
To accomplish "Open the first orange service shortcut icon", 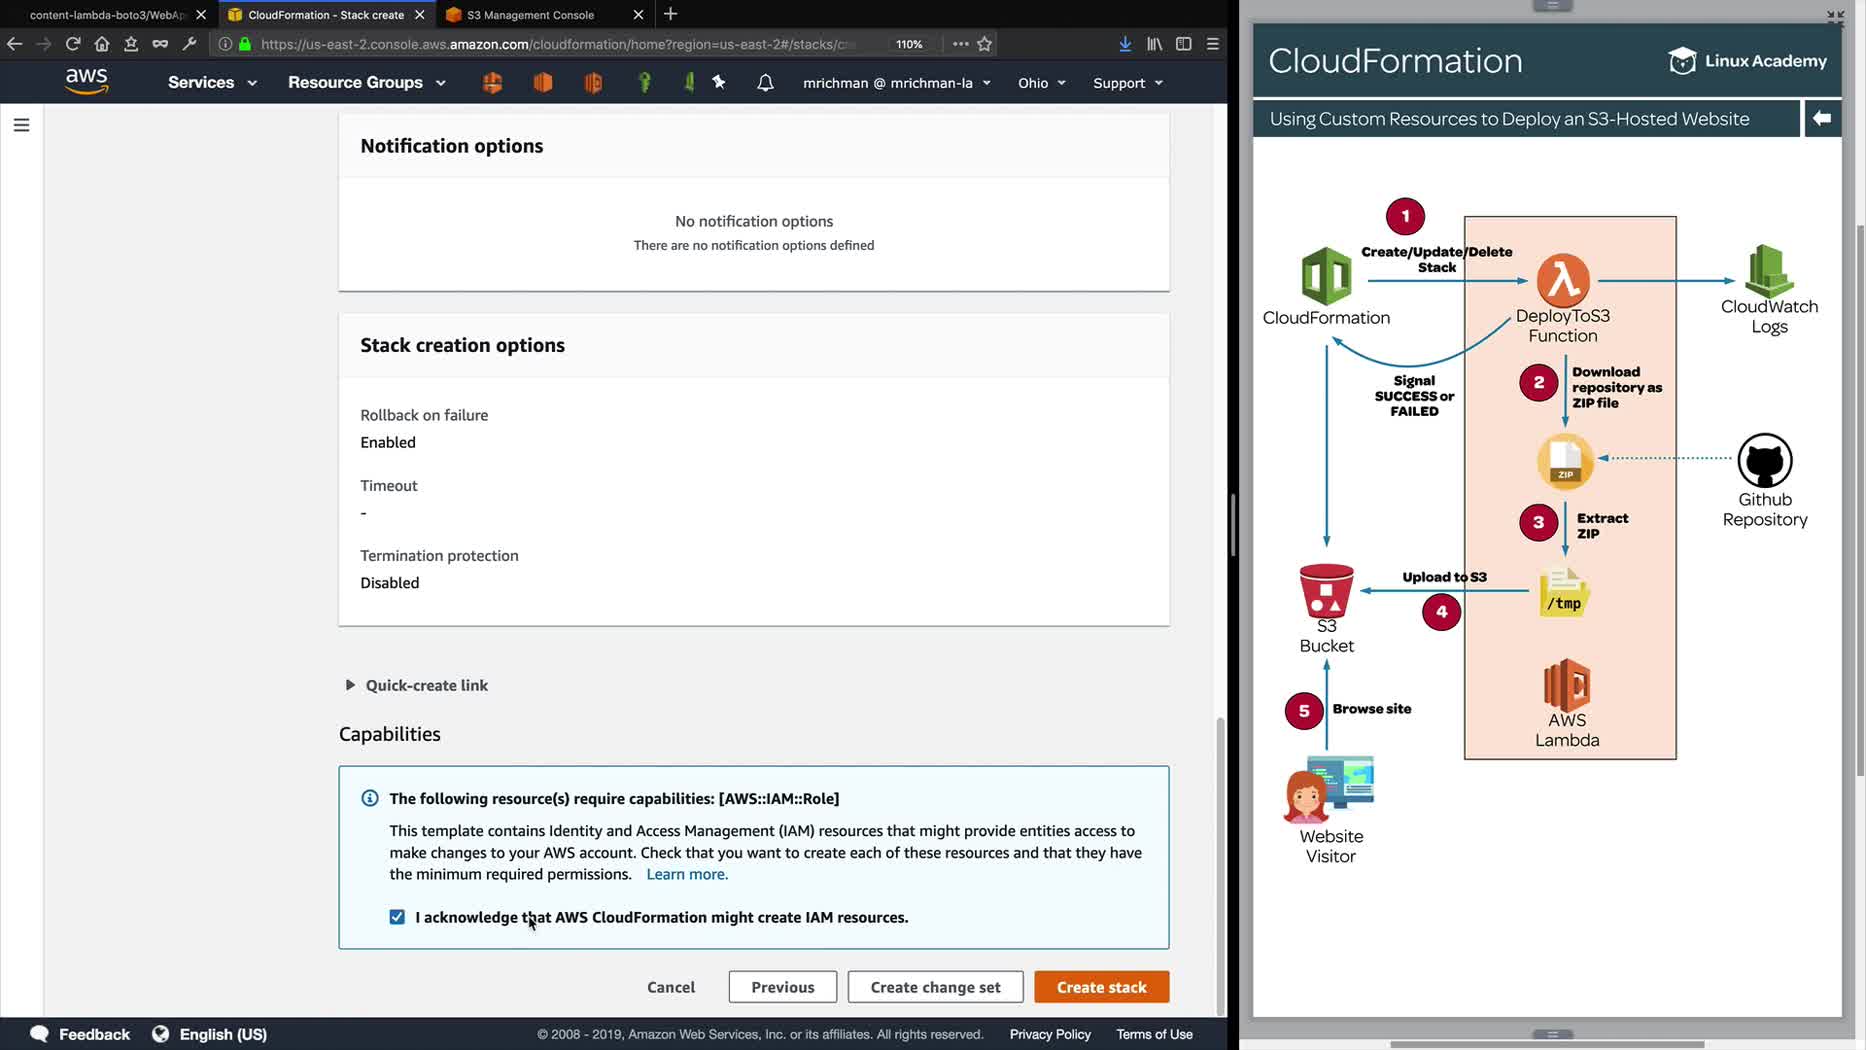I will click(492, 83).
